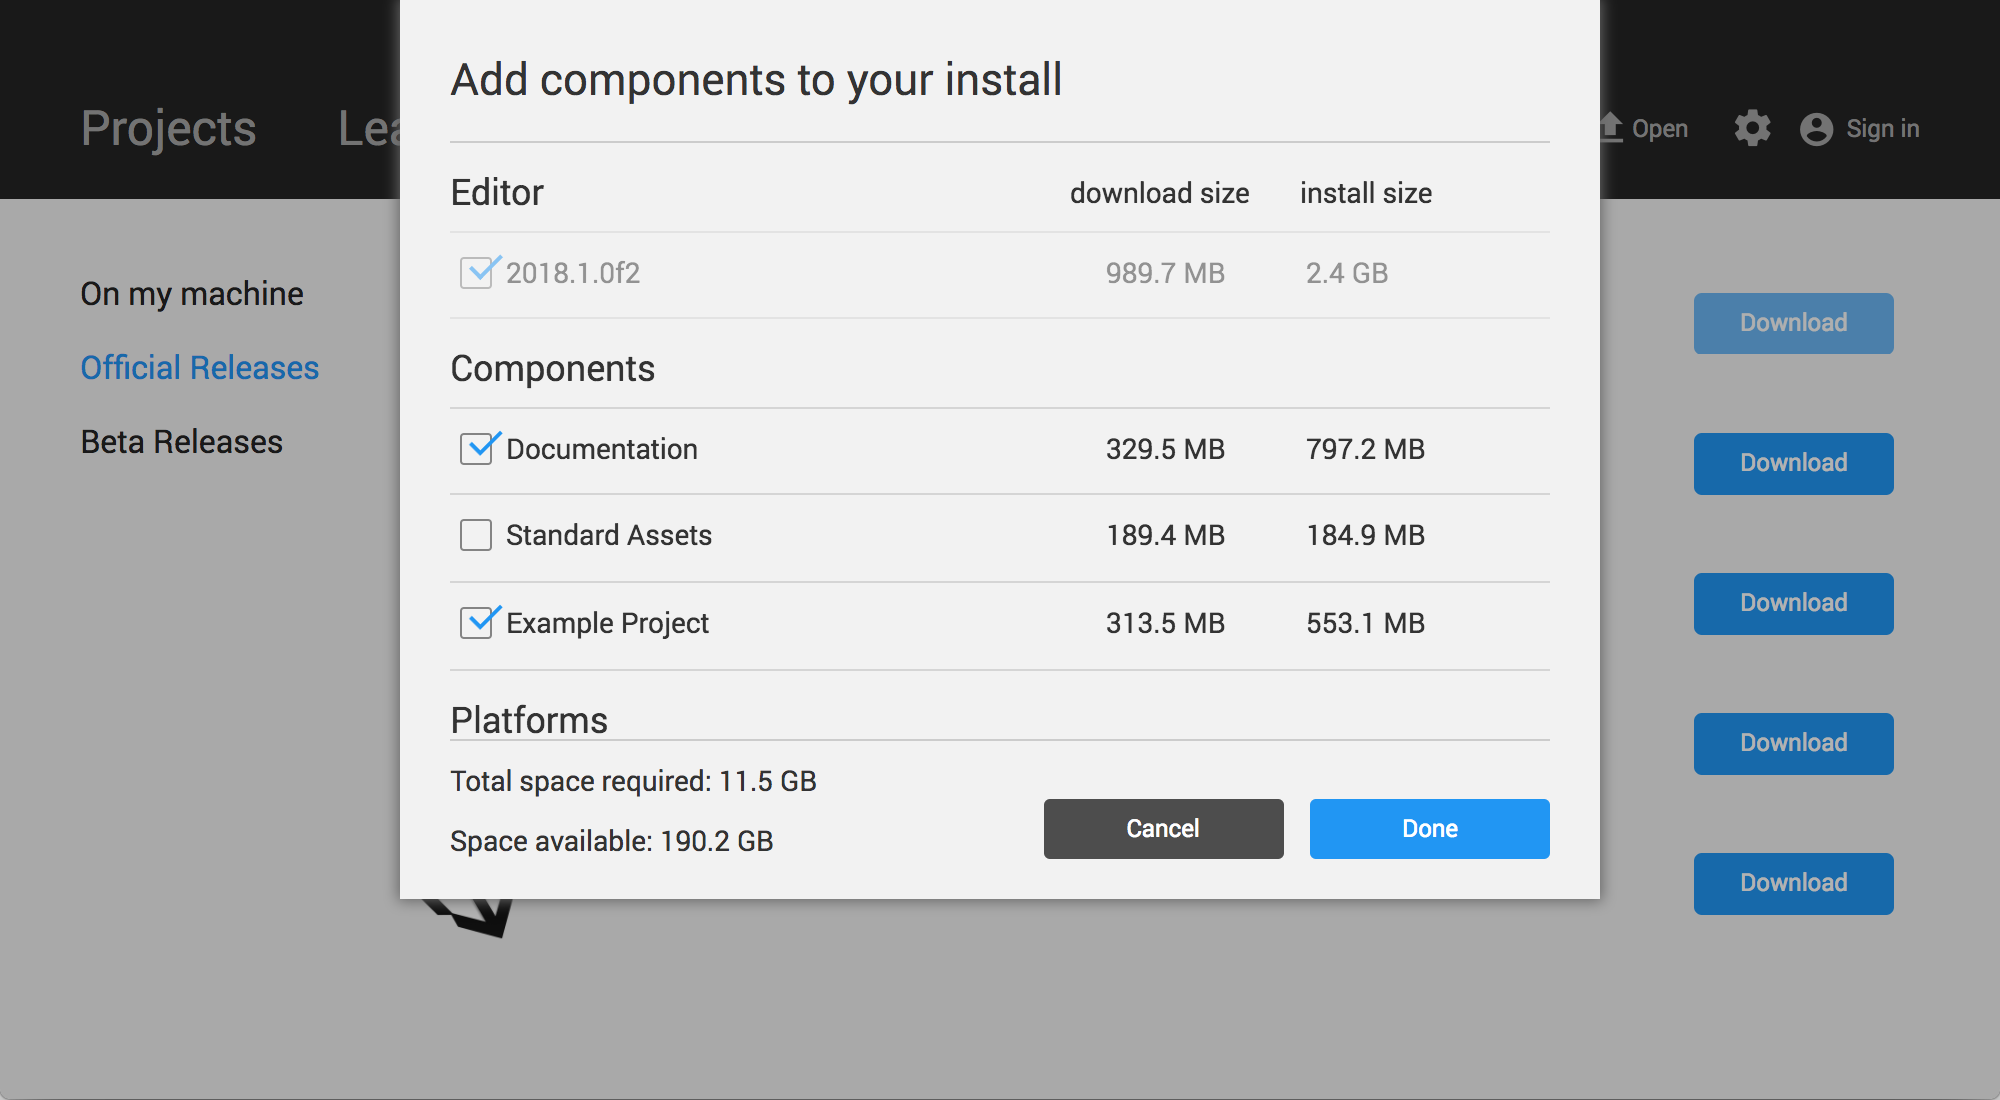Click the On my machine link

[192, 294]
